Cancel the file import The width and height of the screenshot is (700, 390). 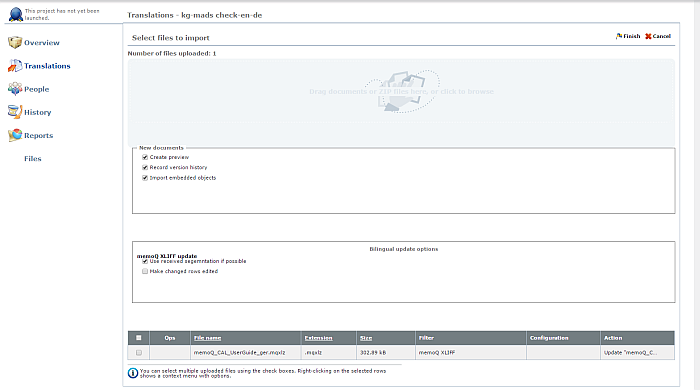click(x=658, y=36)
